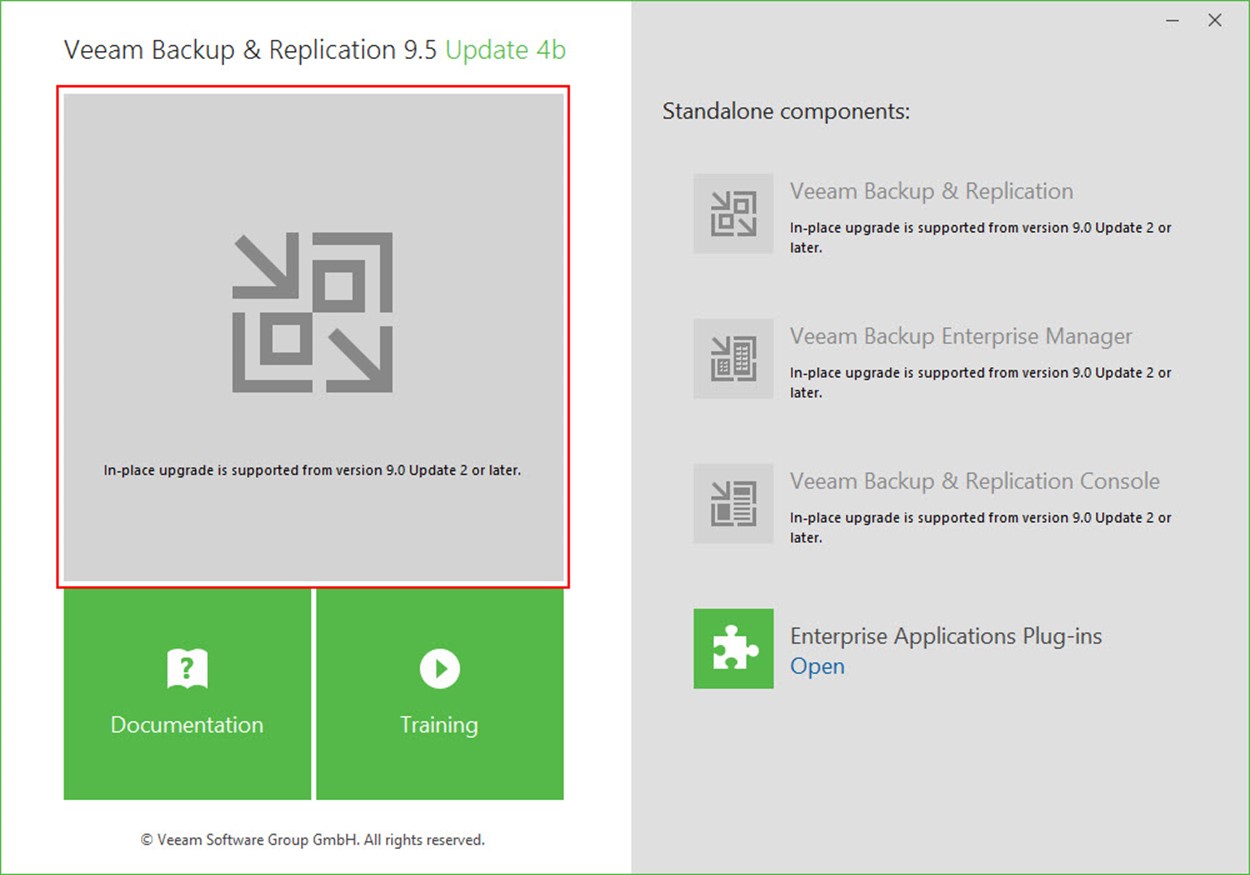Open the Documentation tile

(187, 694)
